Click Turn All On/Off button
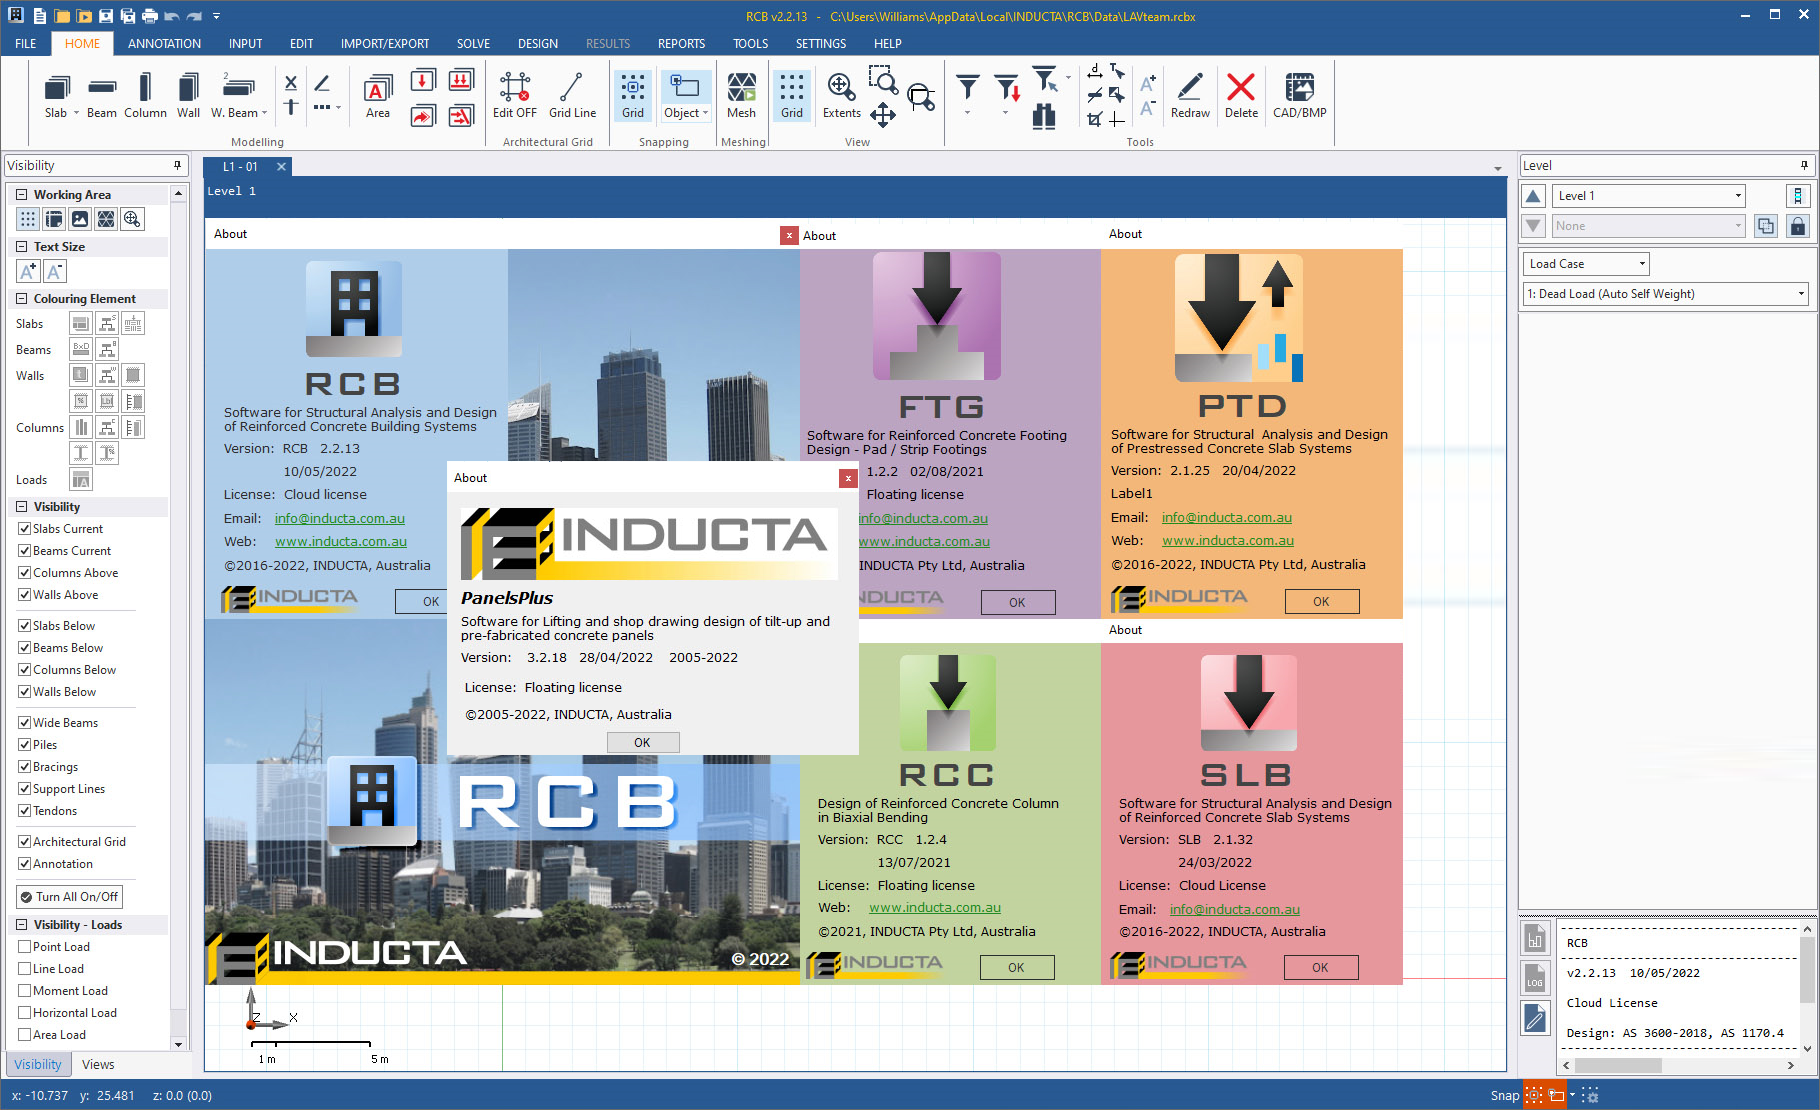 69,897
